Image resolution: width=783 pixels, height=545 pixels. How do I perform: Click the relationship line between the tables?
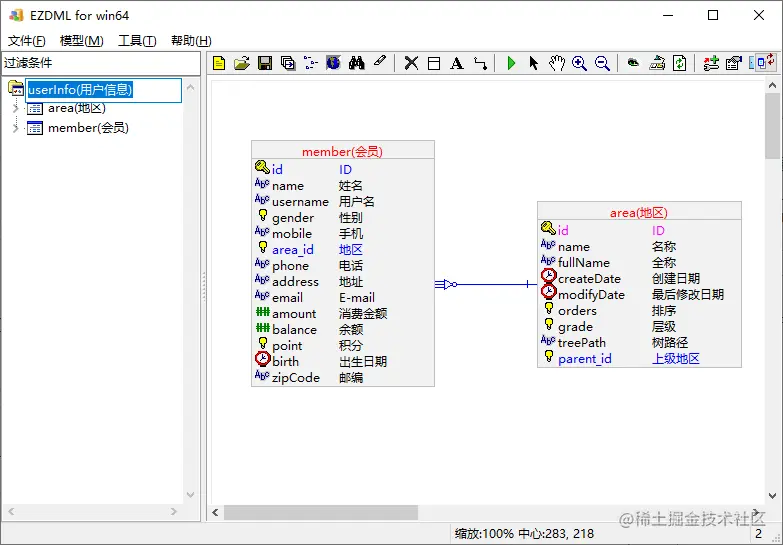(x=486, y=284)
